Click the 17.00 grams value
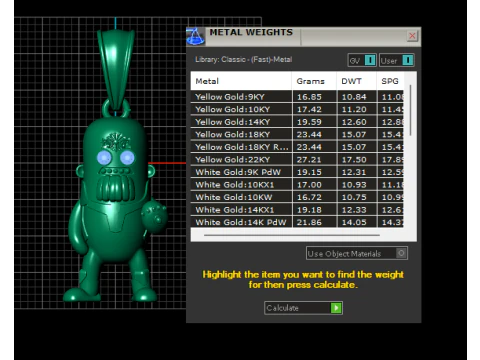480x360 pixels. tap(309, 185)
